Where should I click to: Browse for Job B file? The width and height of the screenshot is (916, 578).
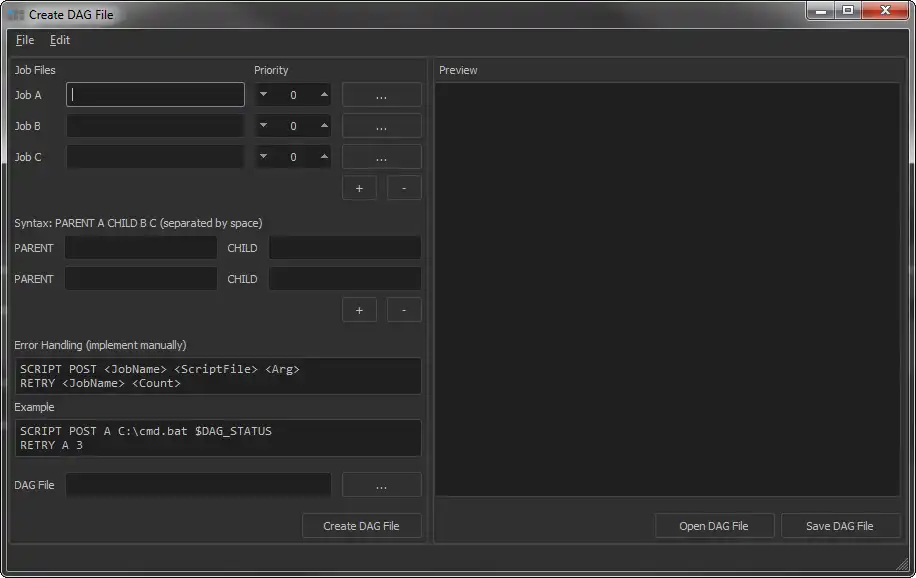[x=381, y=126]
